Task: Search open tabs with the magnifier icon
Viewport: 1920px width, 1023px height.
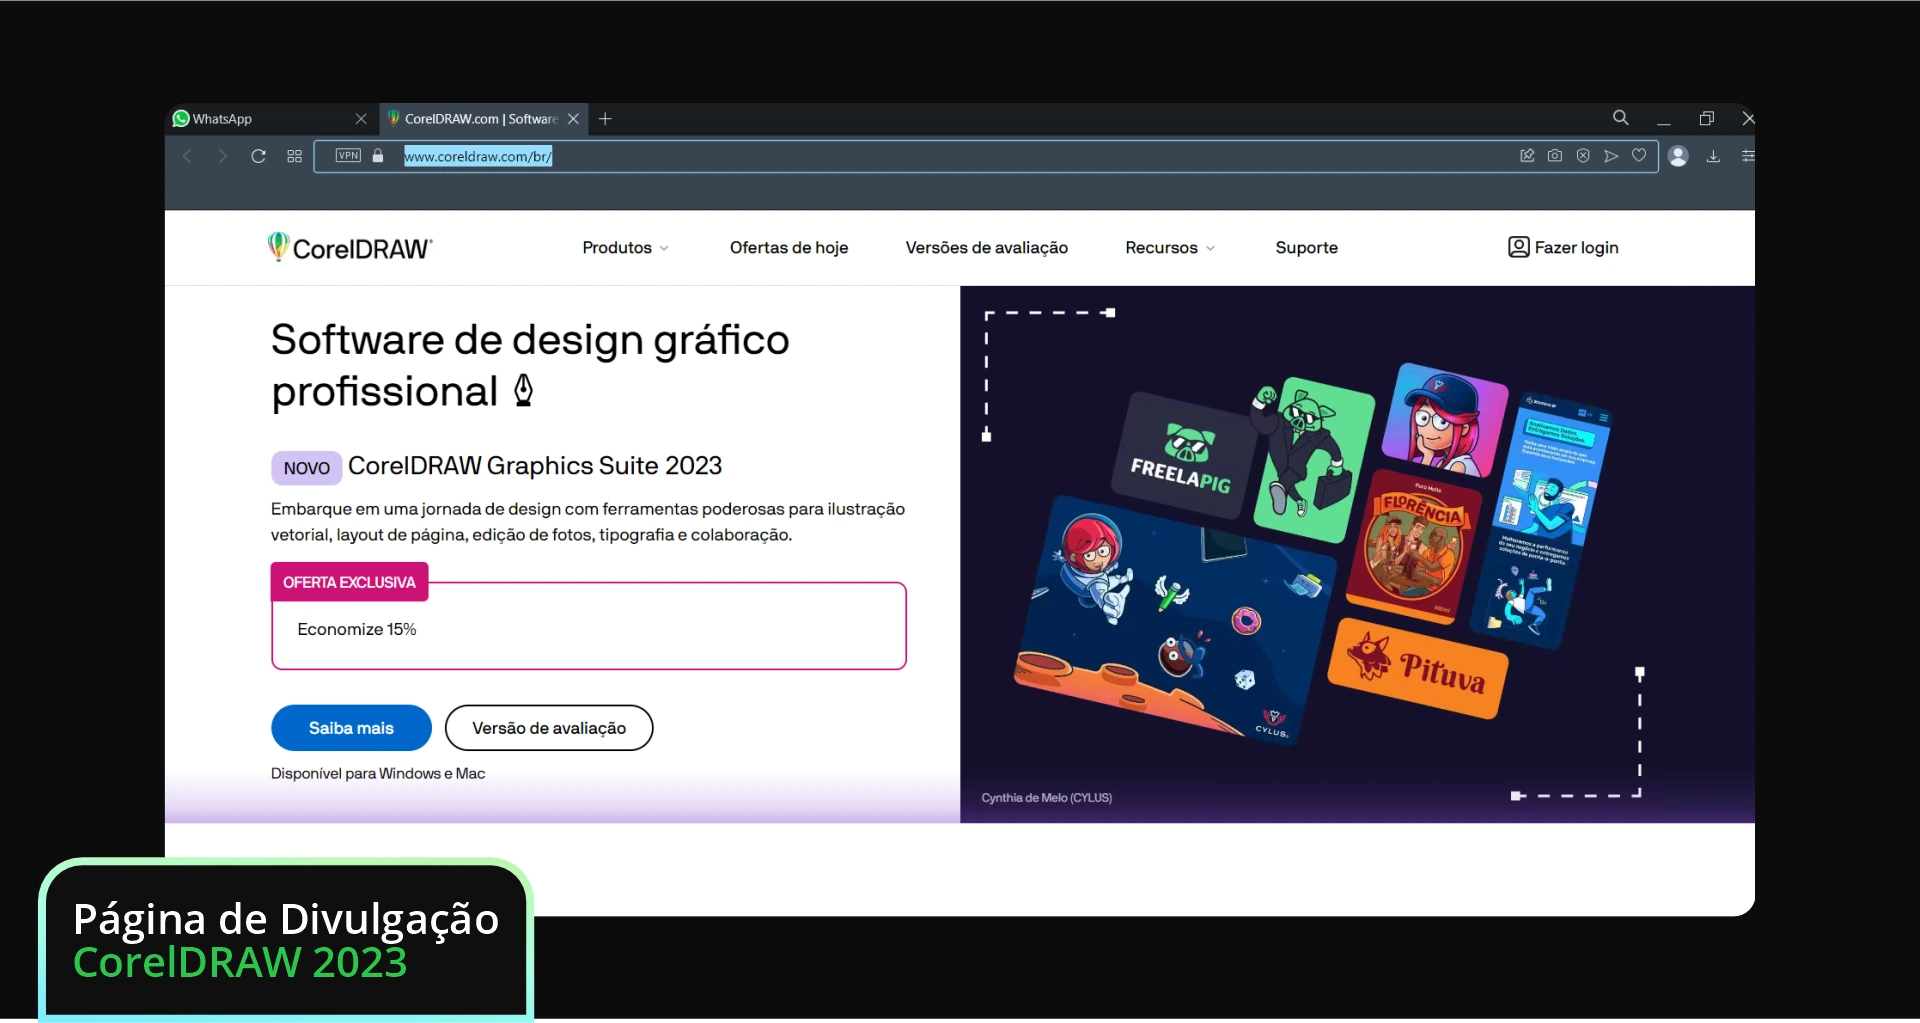Action: (1621, 118)
